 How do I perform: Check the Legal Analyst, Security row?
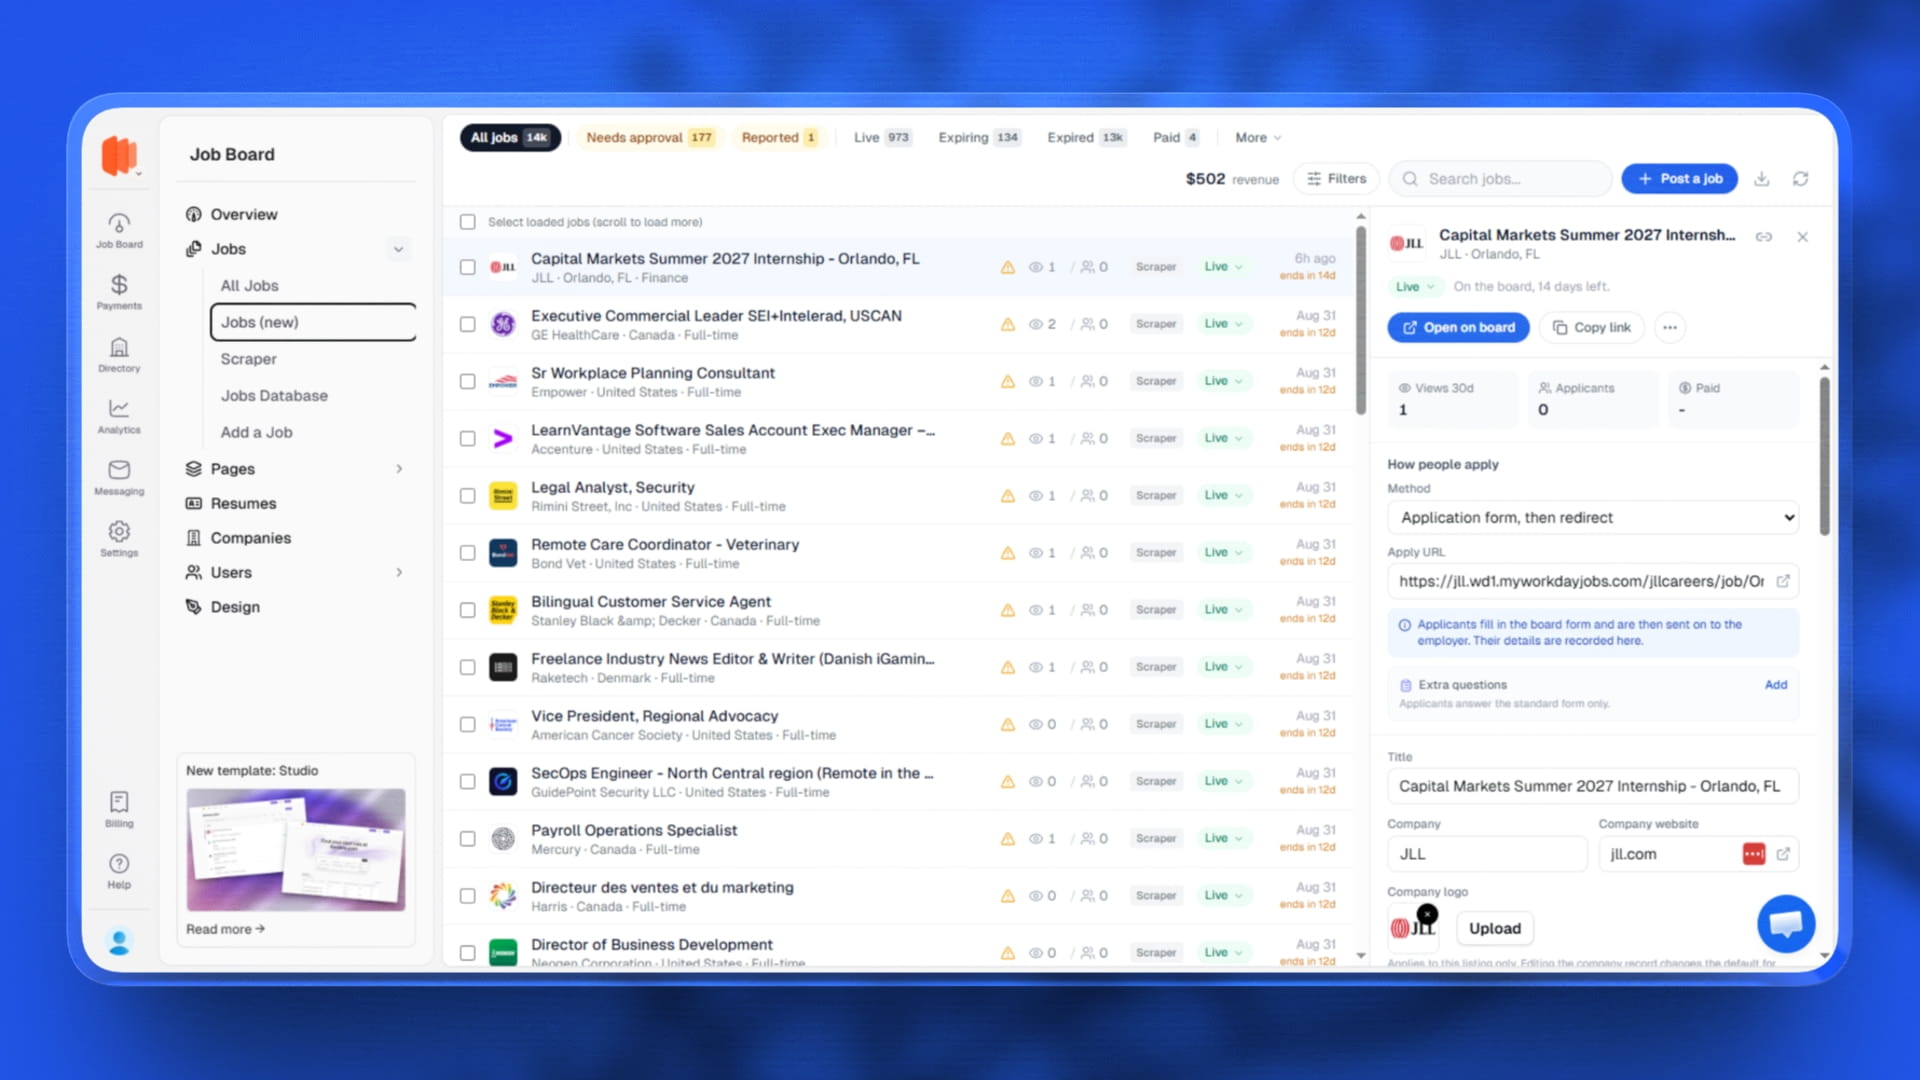pos(467,496)
